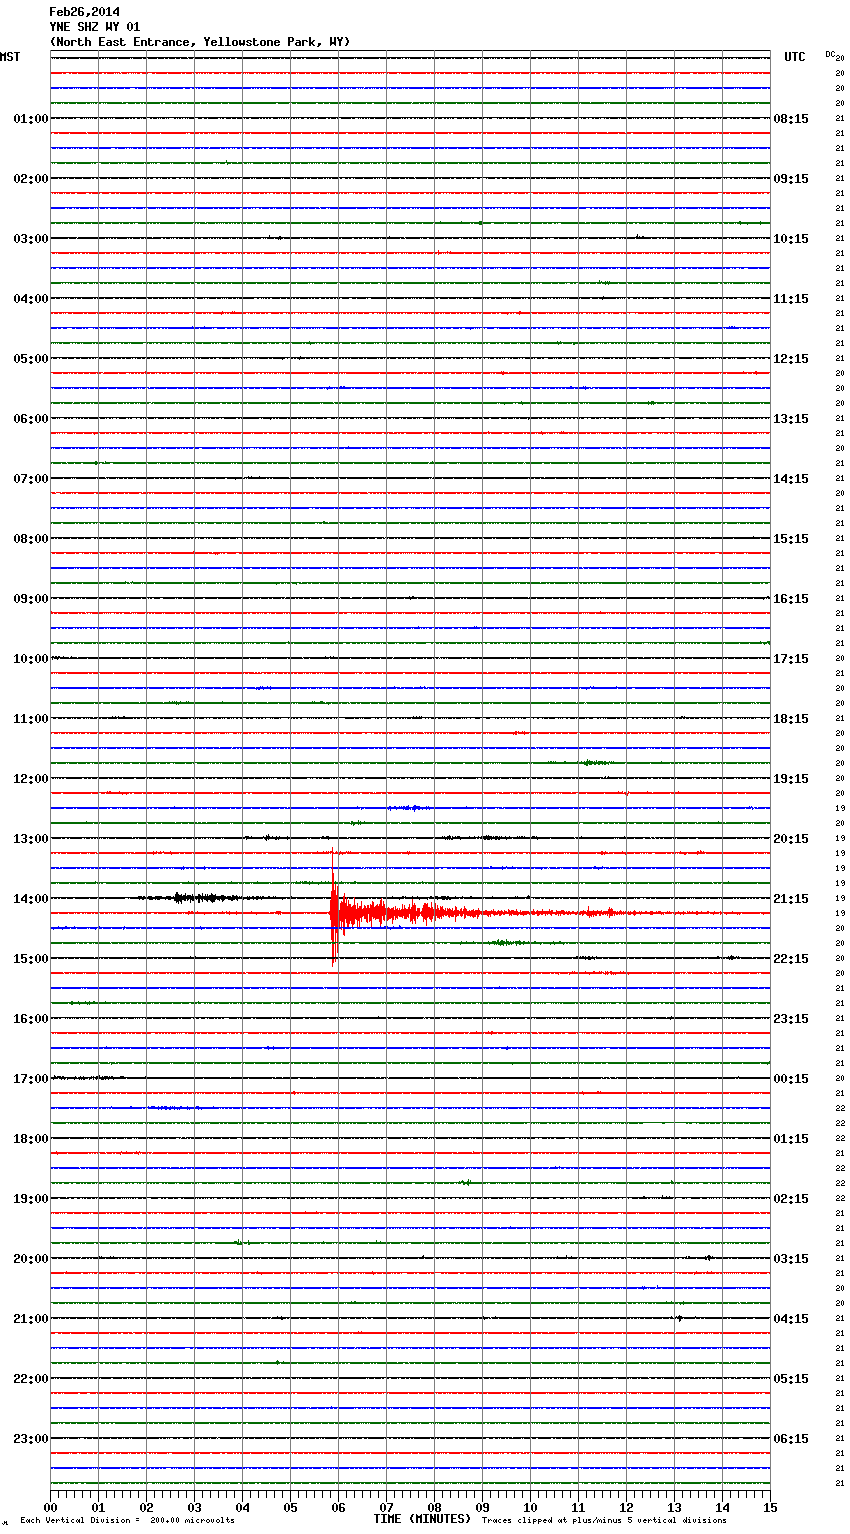Select the '10:15' UTC time label
Viewport: 850px width, 1534px height.
click(791, 239)
